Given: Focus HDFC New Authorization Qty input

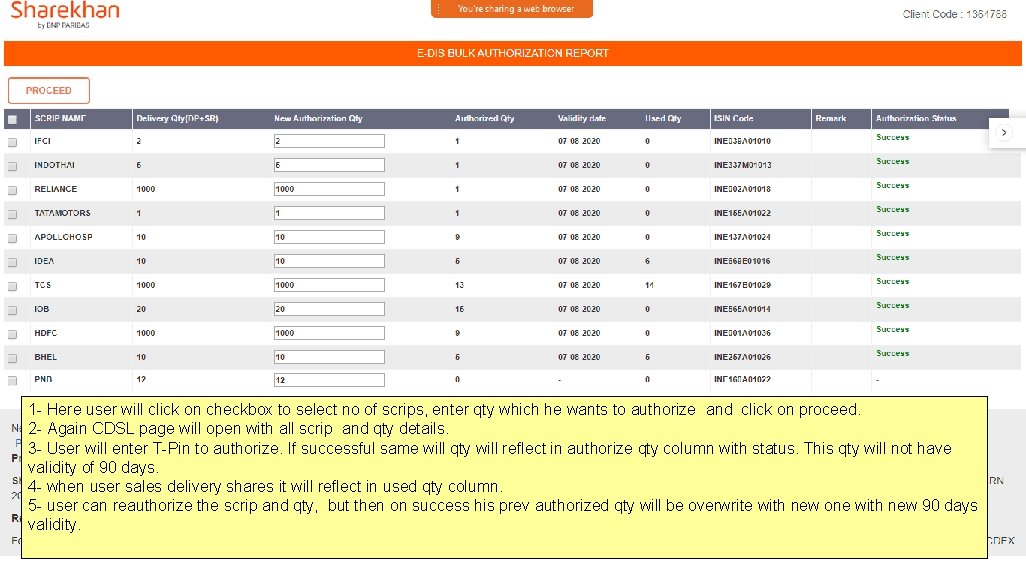Looking at the screenshot, I should point(329,333).
